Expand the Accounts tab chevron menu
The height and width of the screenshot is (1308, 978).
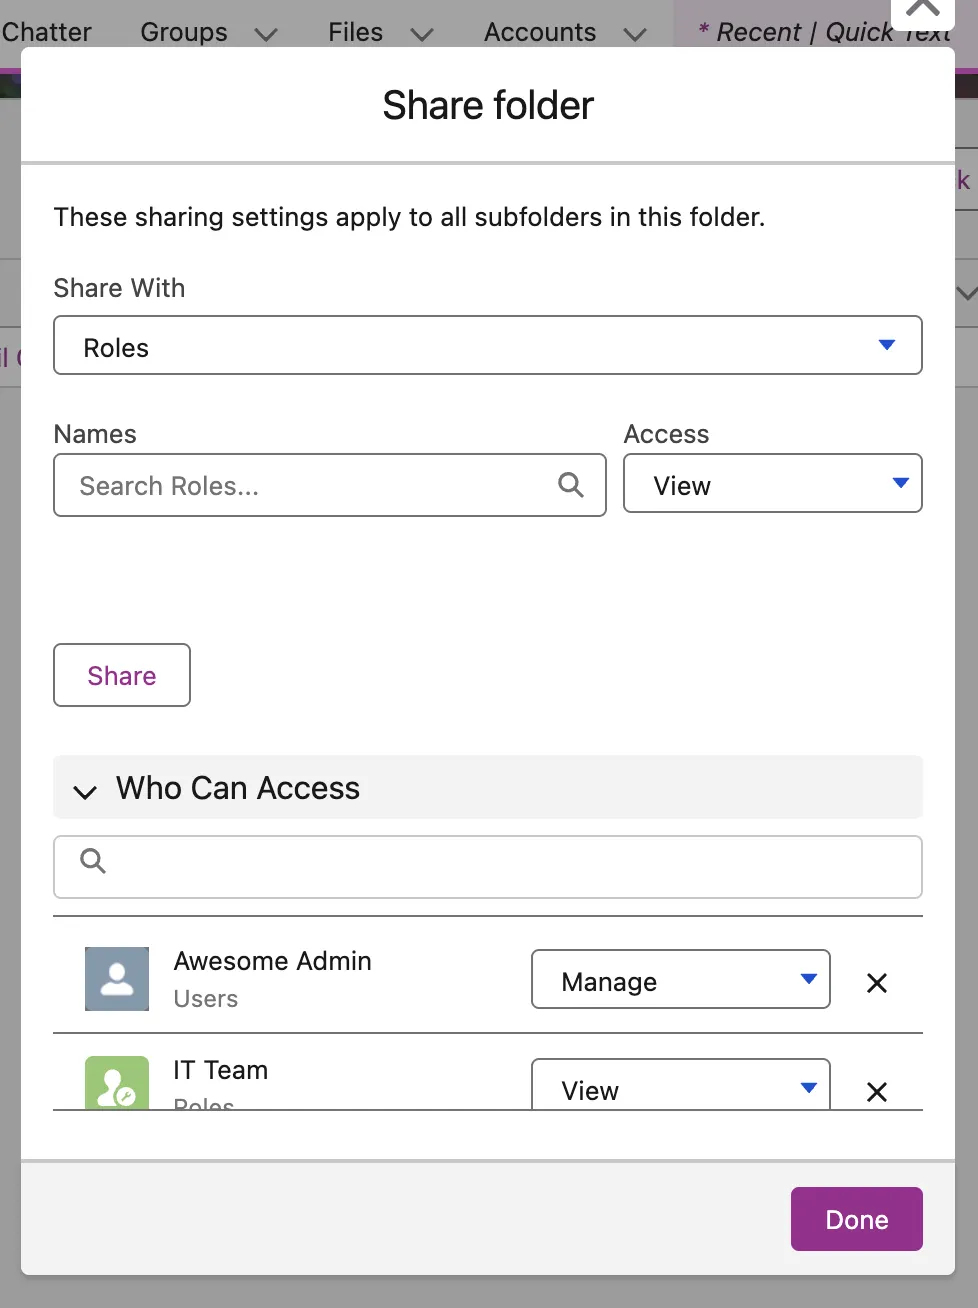[x=635, y=34]
